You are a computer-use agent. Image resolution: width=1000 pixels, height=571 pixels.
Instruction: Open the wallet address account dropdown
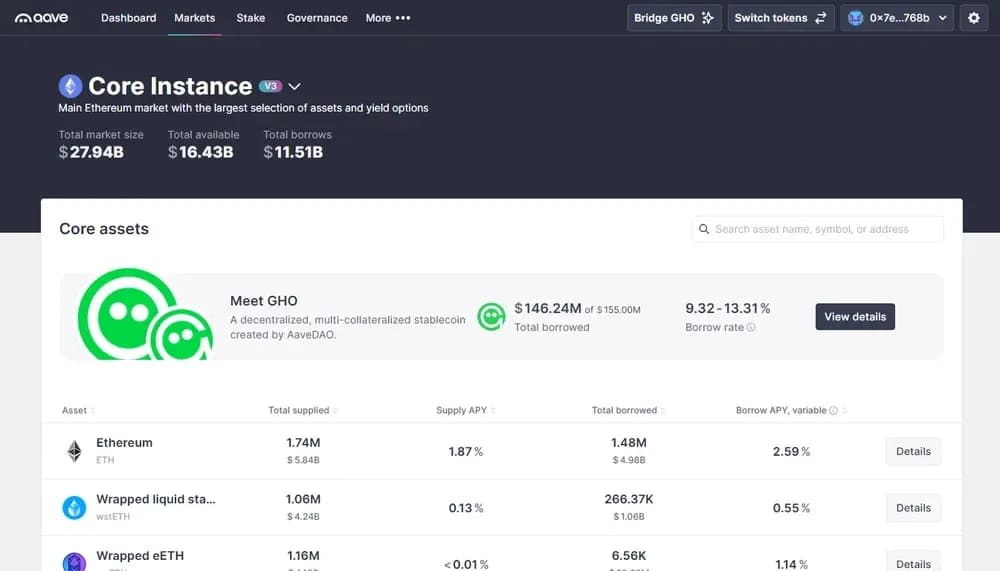(896, 18)
